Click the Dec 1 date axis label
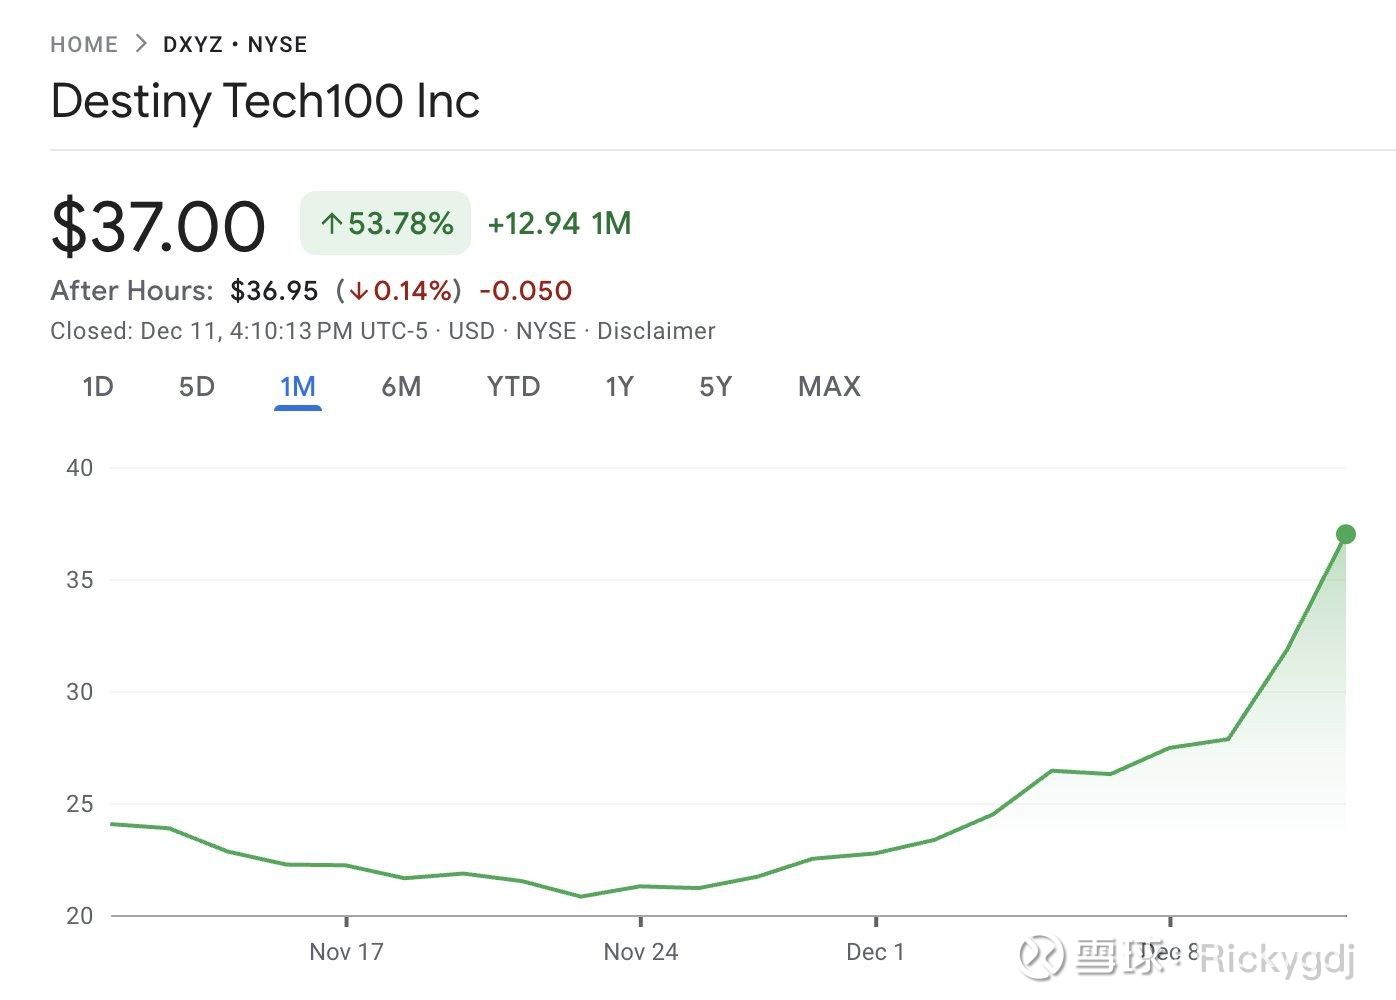Viewport: 1396px width, 1000px height. pyautogui.click(x=875, y=952)
